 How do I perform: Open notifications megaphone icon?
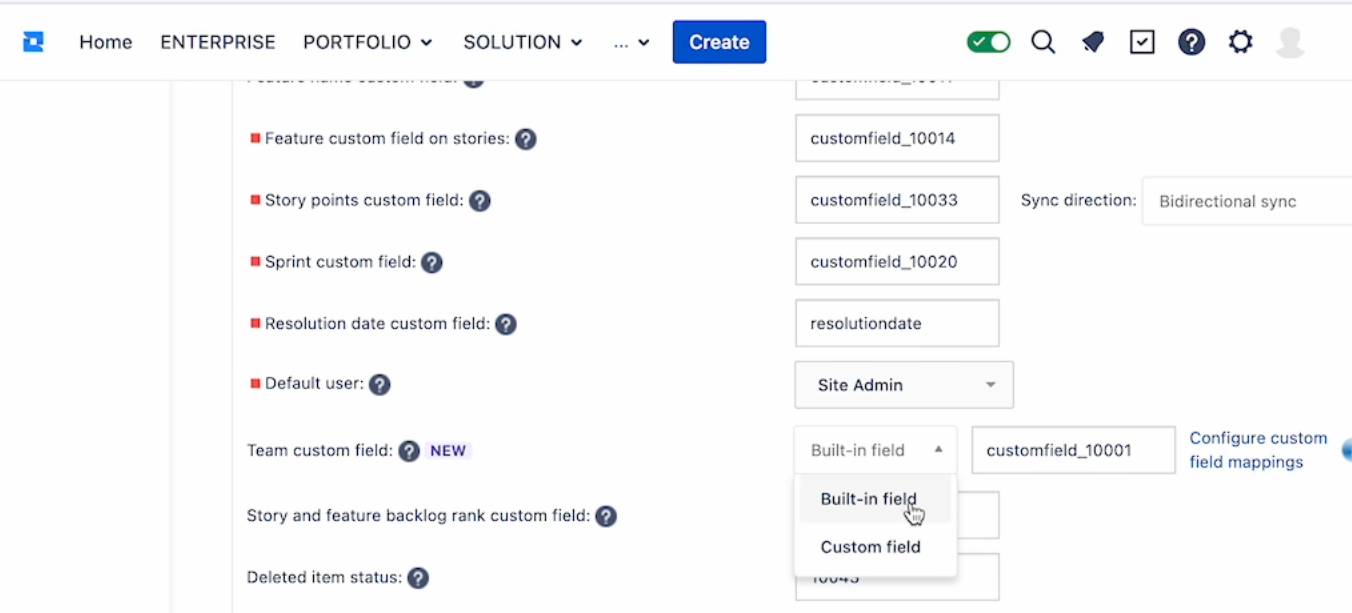(x=1093, y=42)
